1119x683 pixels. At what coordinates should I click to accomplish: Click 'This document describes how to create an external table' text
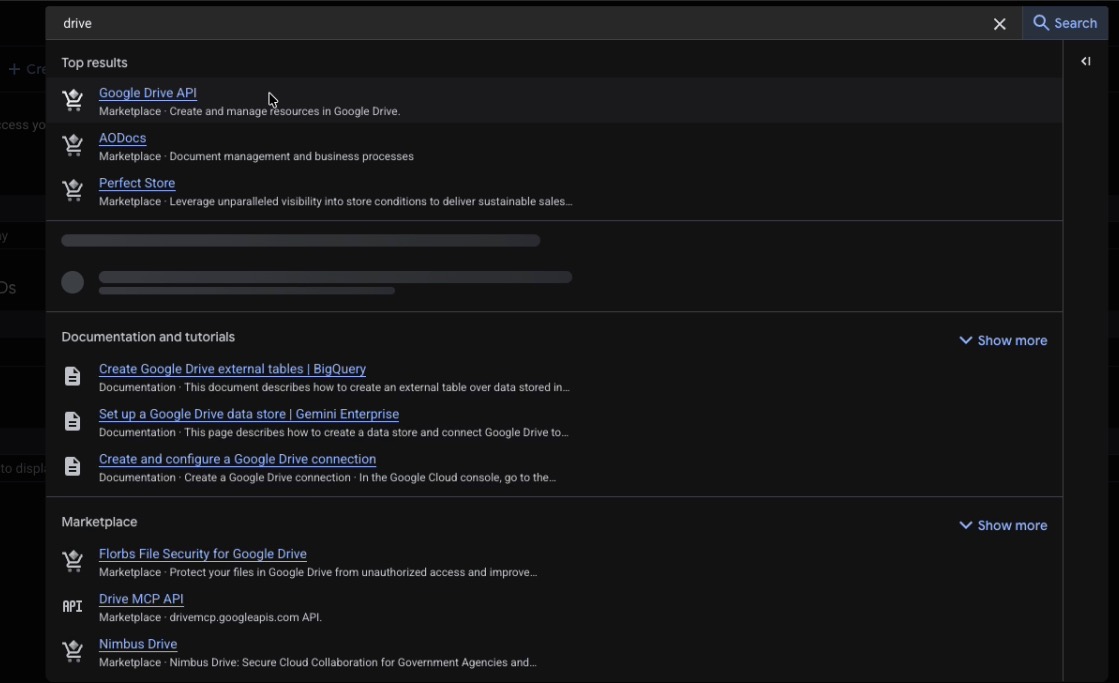(x=377, y=388)
